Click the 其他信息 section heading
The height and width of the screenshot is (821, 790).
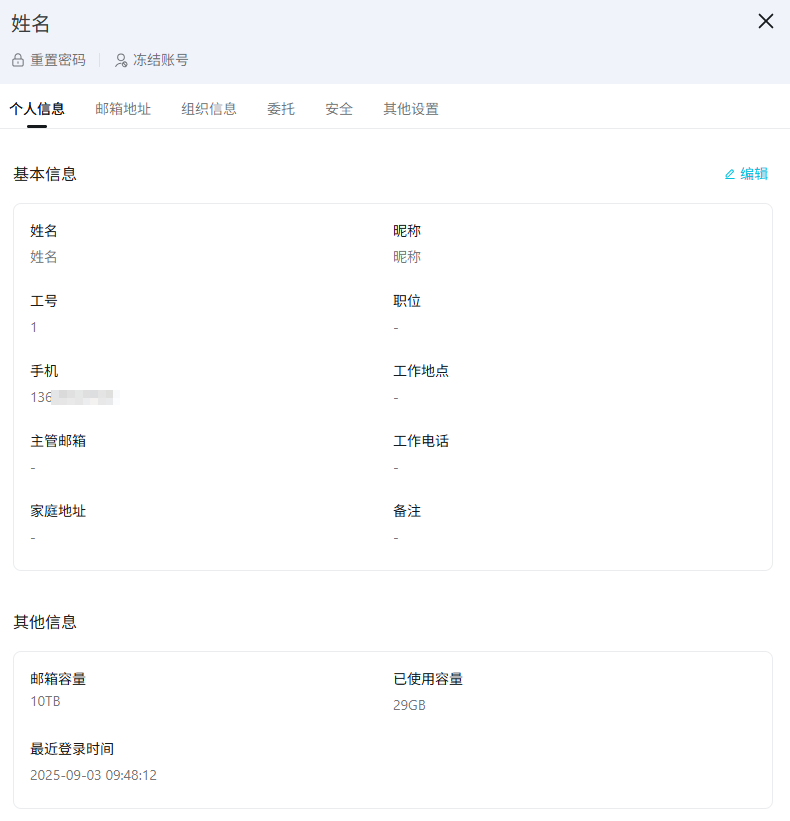[x=45, y=622]
